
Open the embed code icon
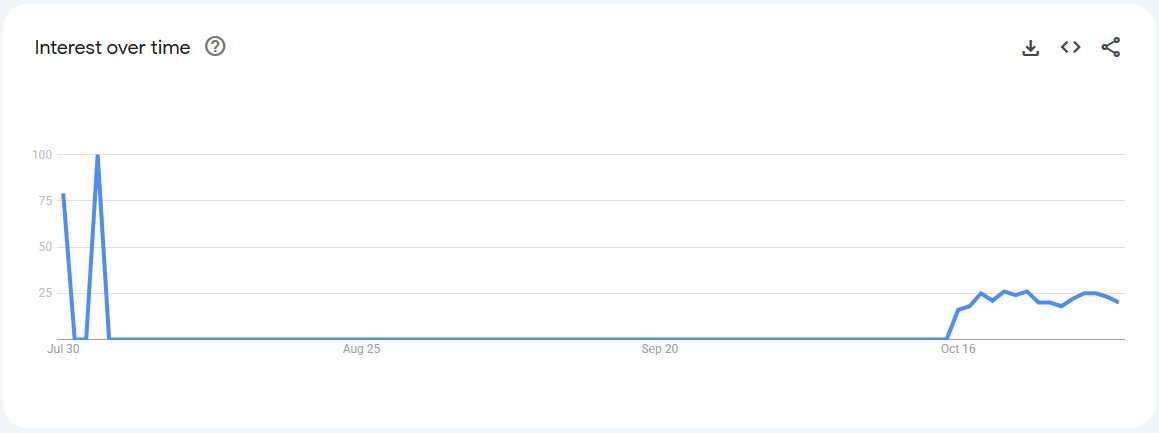point(1071,47)
